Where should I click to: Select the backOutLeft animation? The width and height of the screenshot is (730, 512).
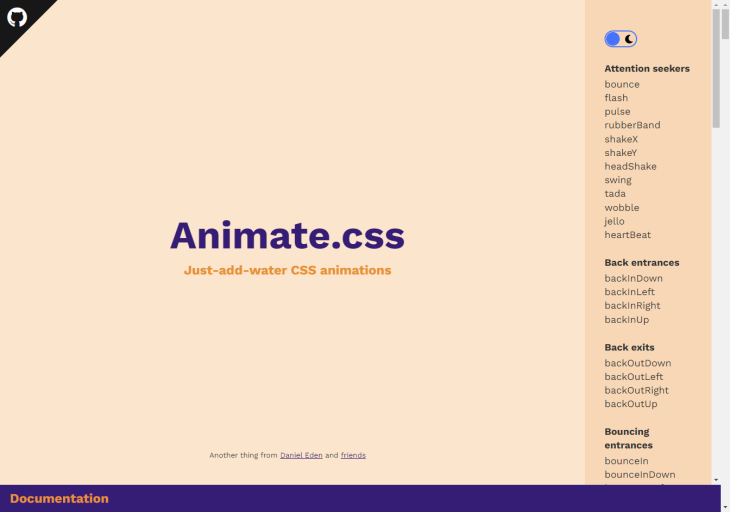pyautogui.click(x=634, y=377)
